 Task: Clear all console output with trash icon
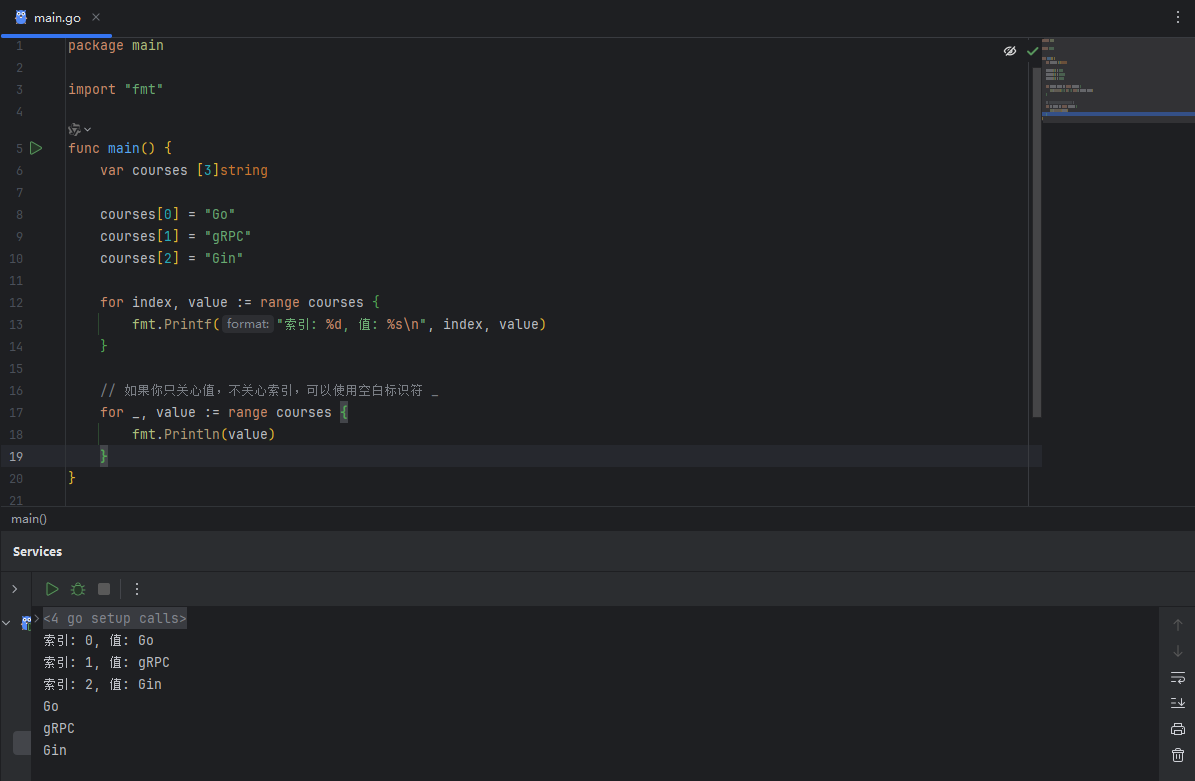pyautogui.click(x=1177, y=755)
